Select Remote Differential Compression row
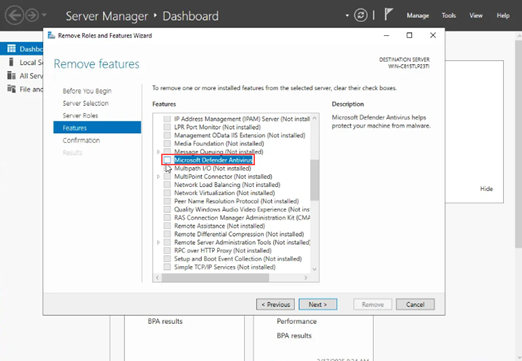Viewport: 522px width, 361px height. click(x=239, y=234)
